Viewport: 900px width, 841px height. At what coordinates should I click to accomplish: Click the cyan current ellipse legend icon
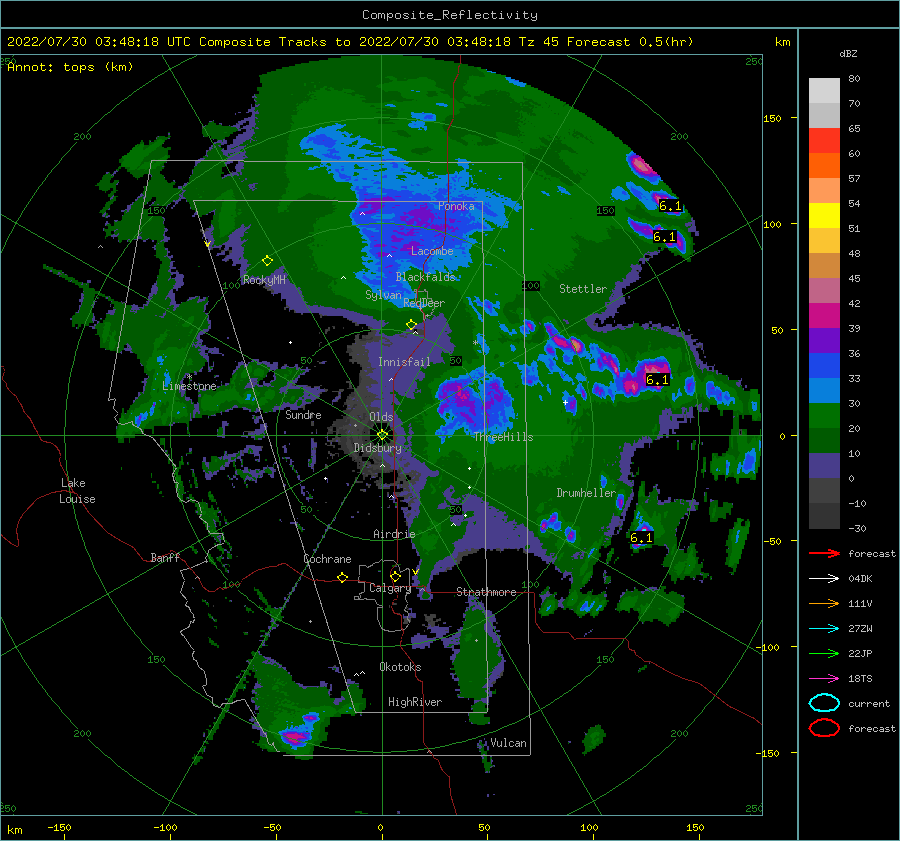point(824,703)
